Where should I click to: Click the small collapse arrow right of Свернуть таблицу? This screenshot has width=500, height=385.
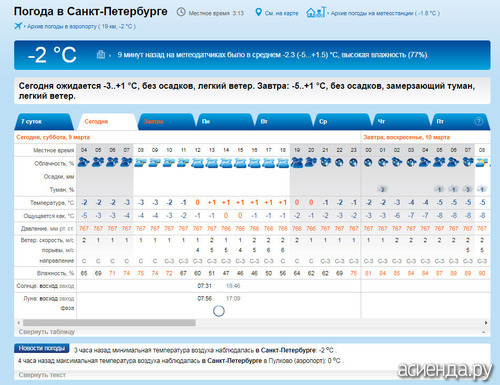483,332
